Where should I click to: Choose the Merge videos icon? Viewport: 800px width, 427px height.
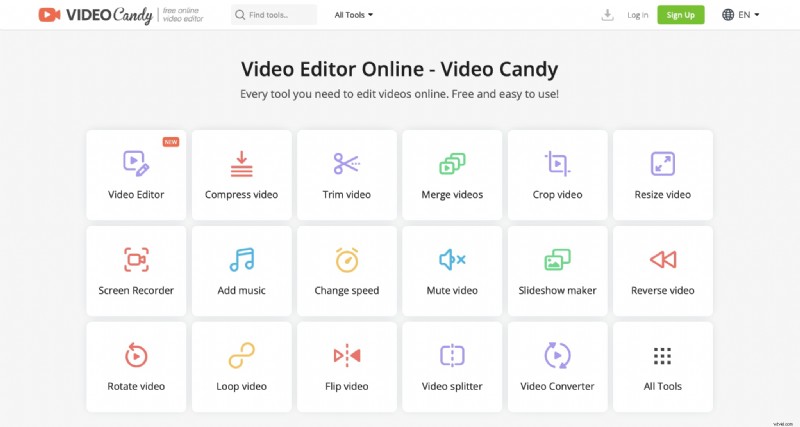[x=452, y=164]
